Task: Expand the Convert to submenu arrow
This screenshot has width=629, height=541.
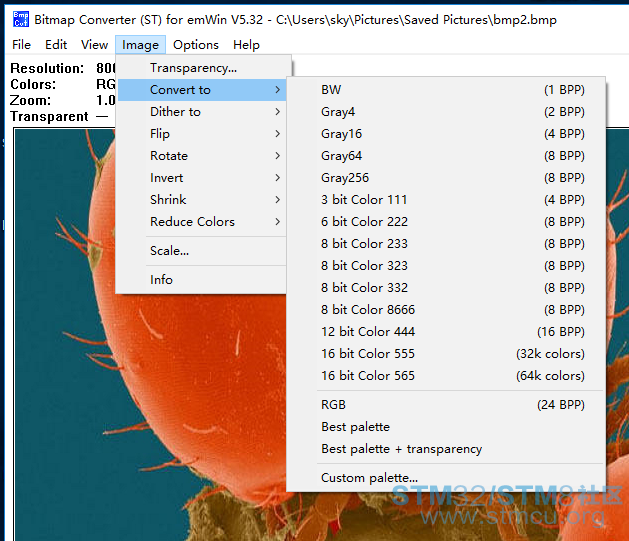Action: pyautogui.click(x=278, y=90)
